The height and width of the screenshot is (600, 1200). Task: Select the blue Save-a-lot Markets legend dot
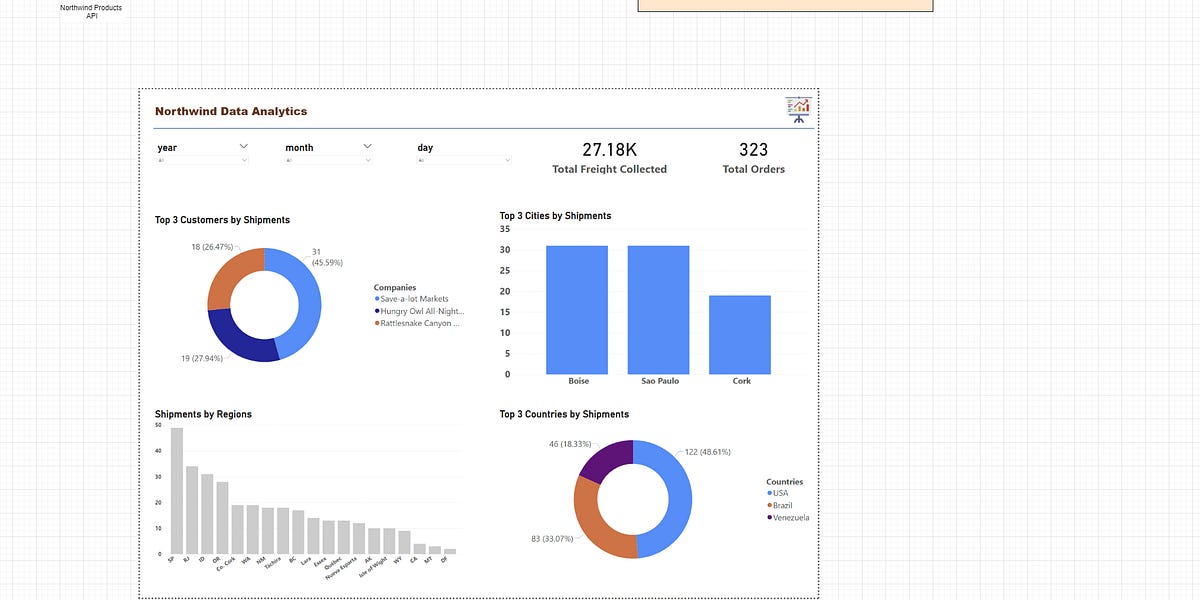(378, 298)
